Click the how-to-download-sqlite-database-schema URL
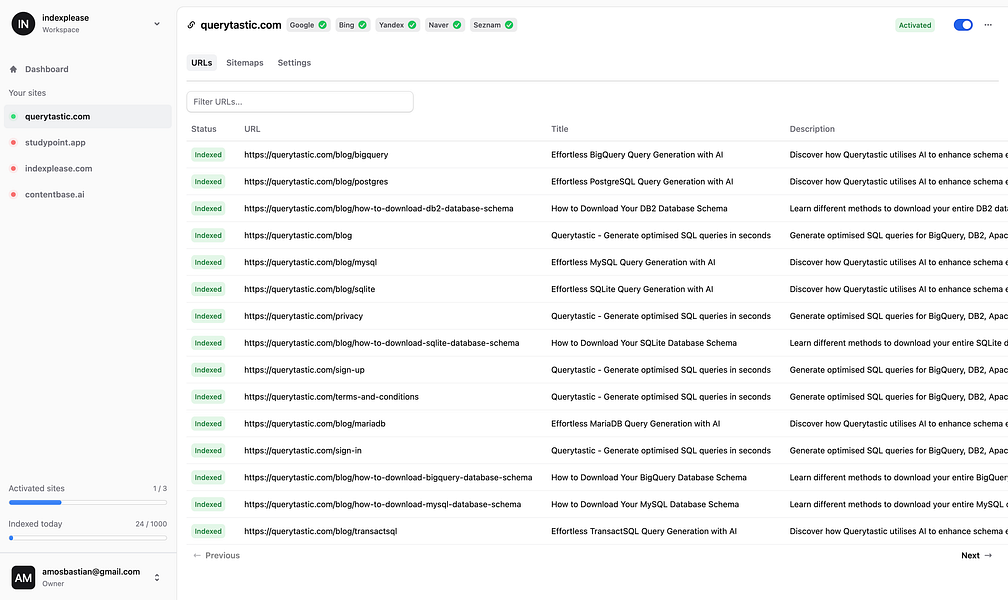 (382, 343)
